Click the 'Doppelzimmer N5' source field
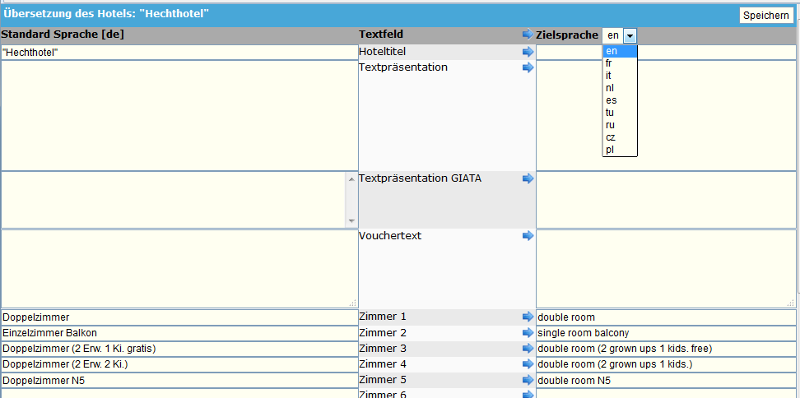The width and height of the screenshot is (800, 398). (180, 381)
